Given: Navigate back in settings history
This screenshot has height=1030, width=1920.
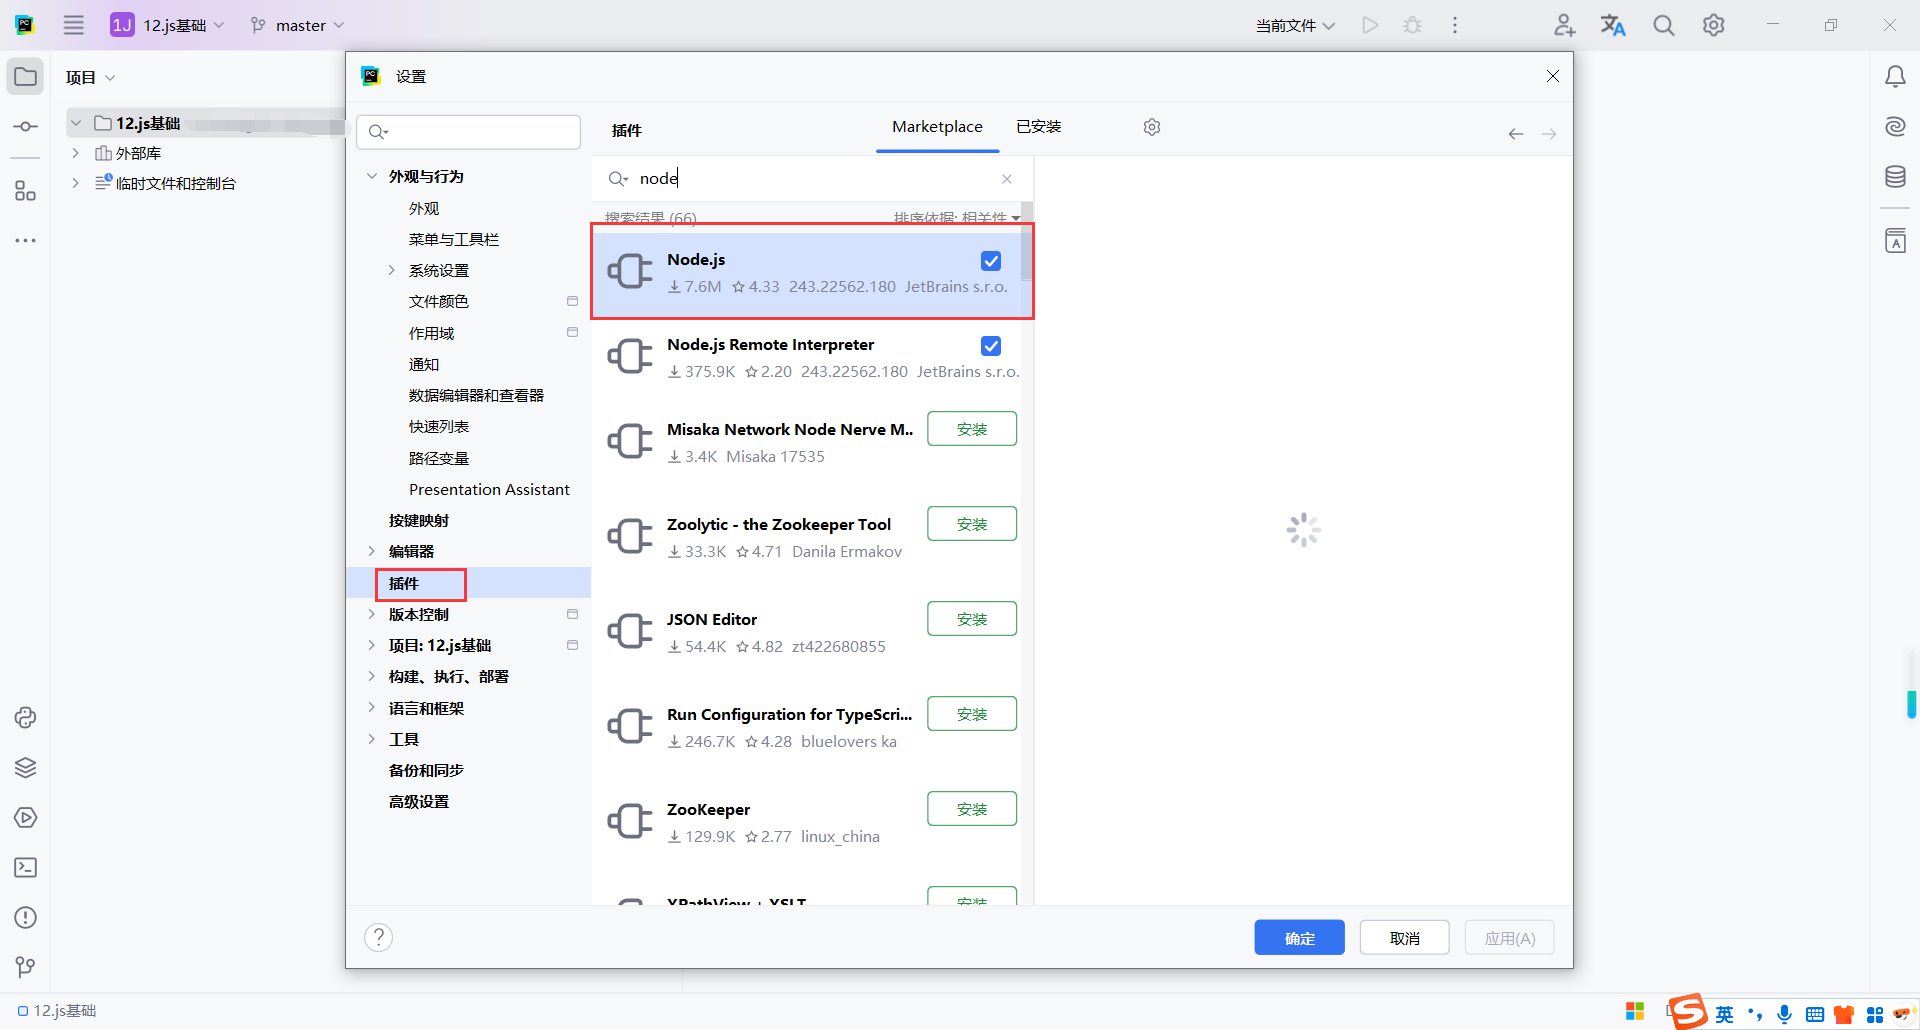Looking at the screenshot, I should point(1516,134).
